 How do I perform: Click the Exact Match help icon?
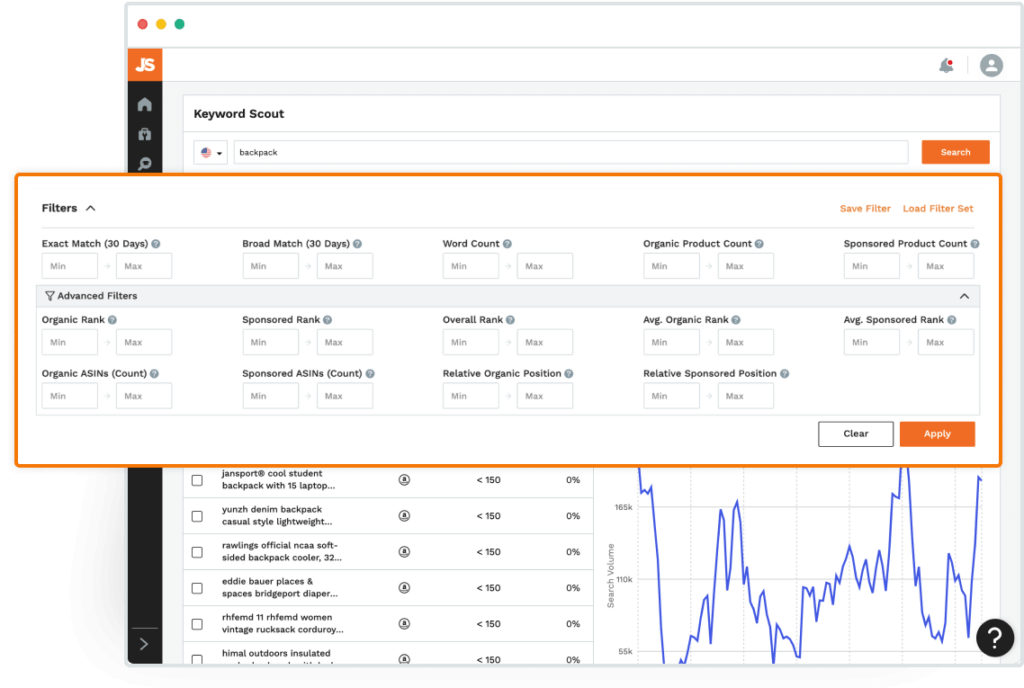(156, 244)
